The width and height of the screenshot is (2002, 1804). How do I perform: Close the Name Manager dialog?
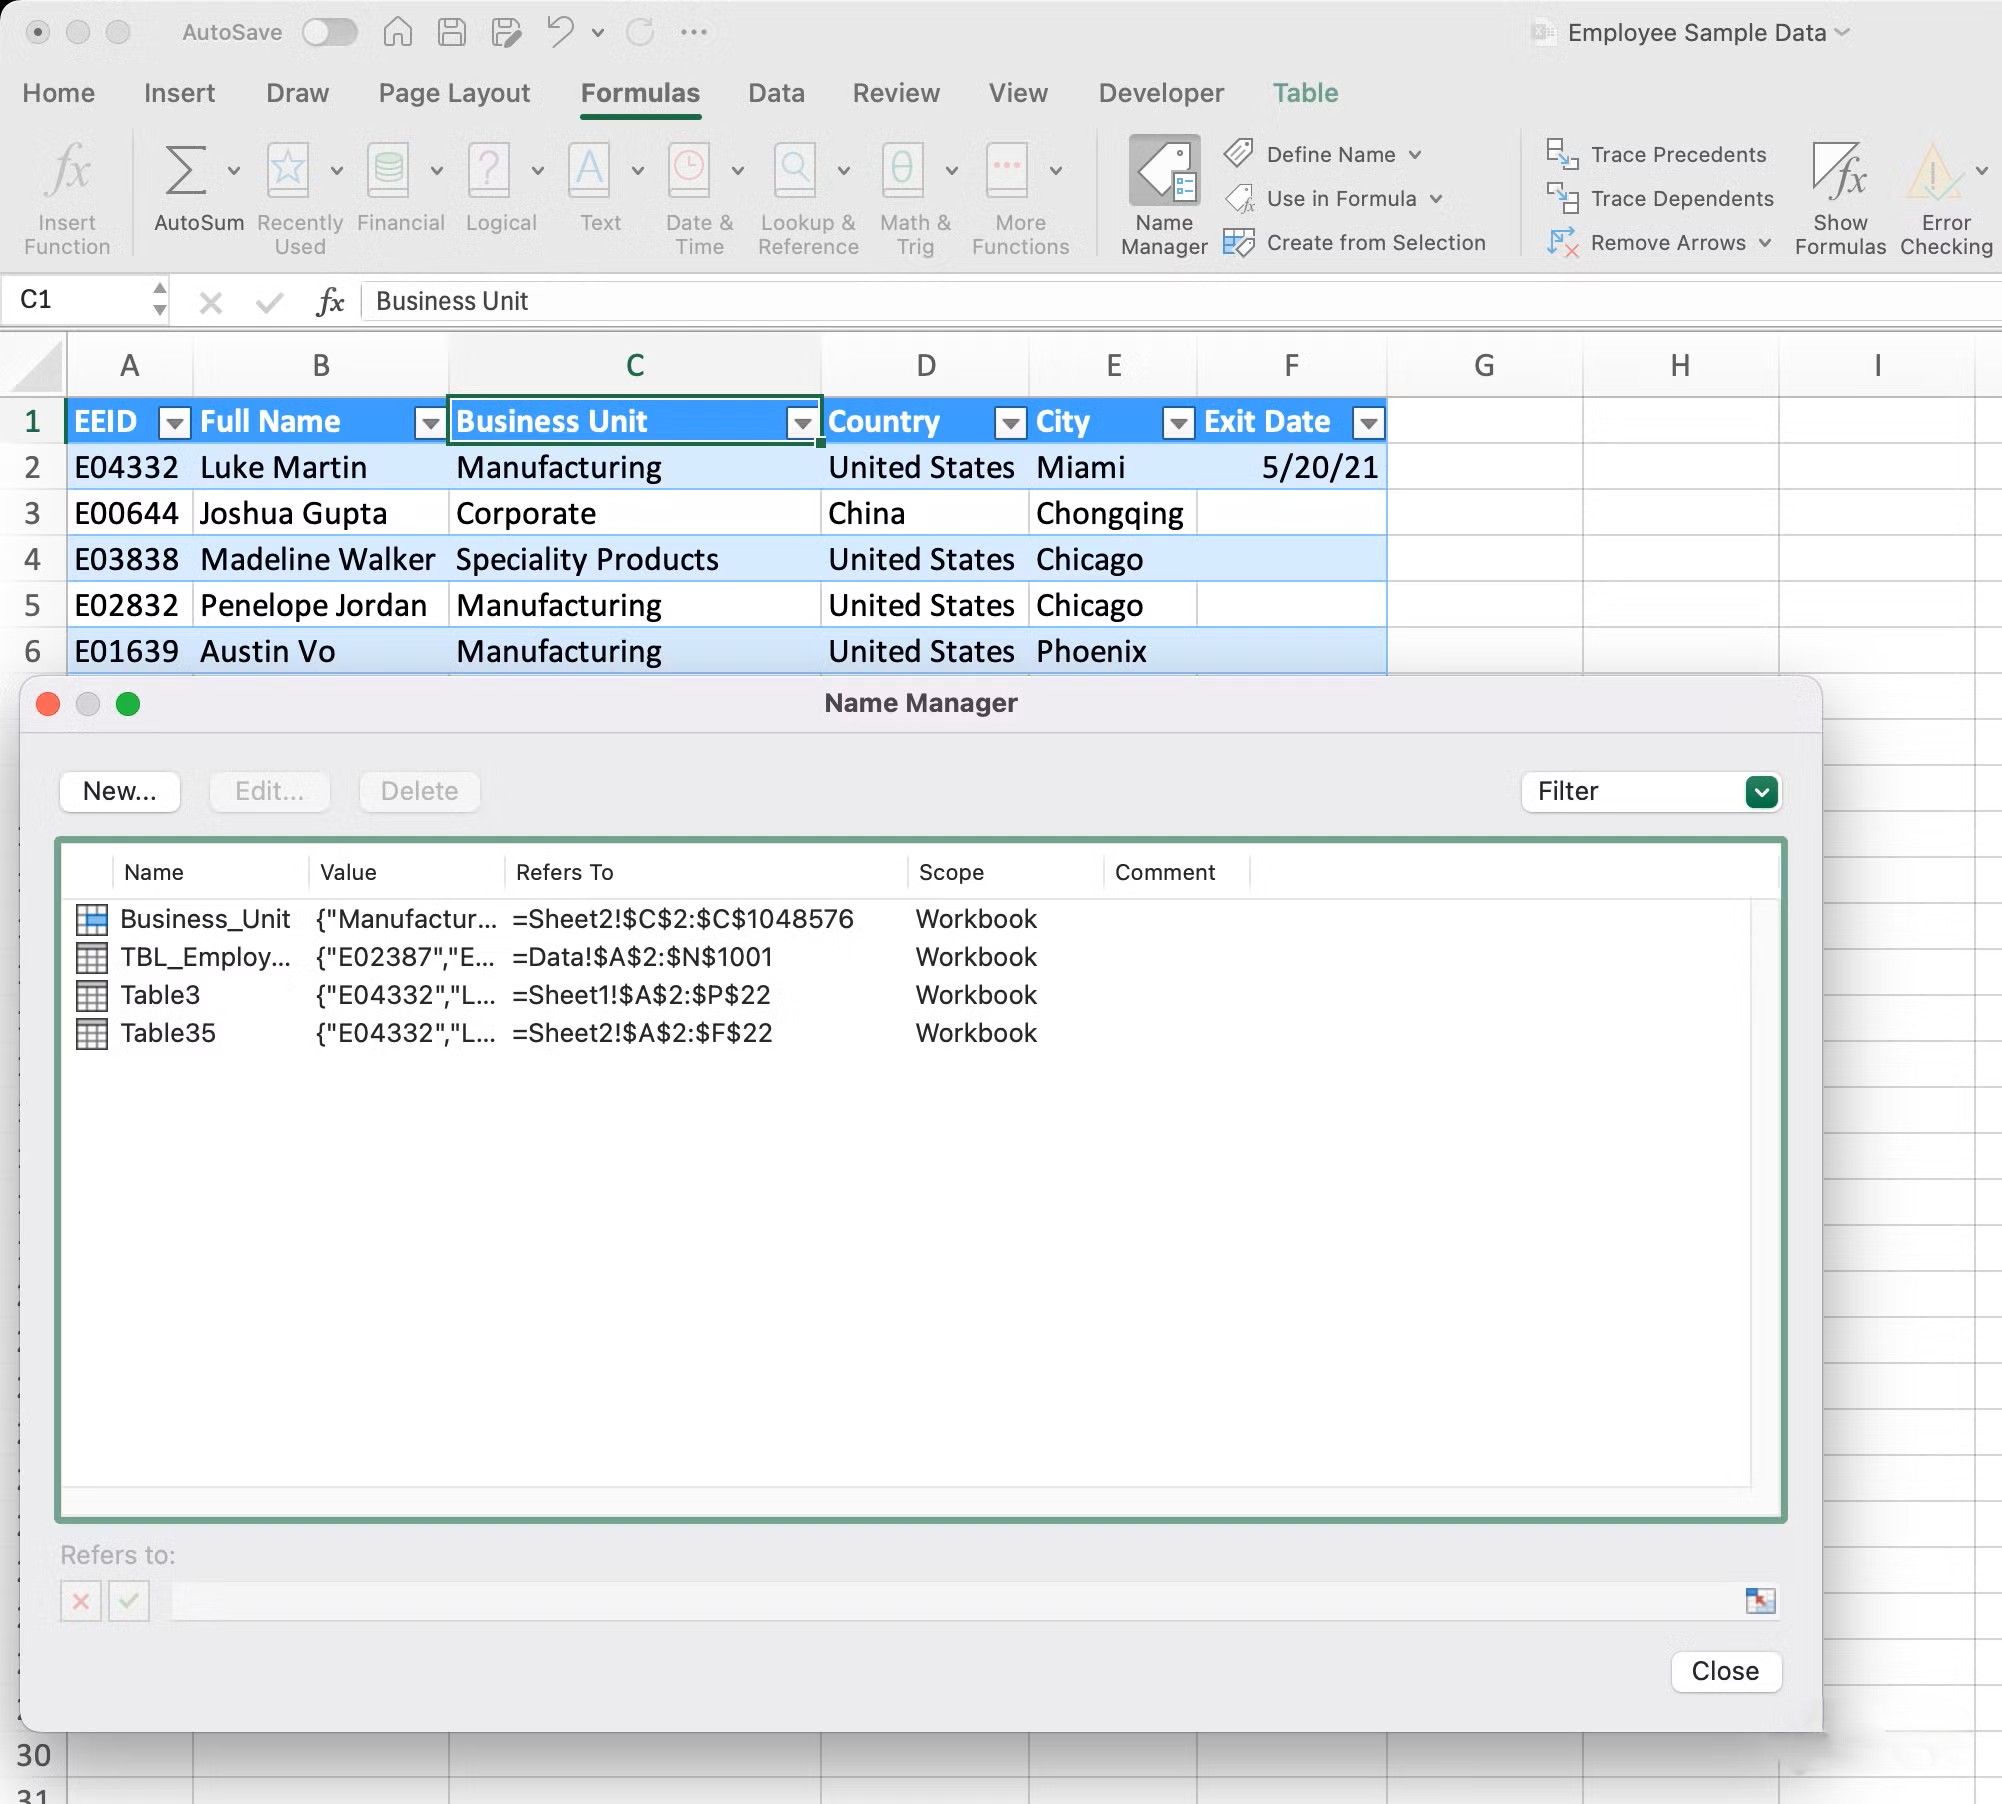coord(1725,1671)
